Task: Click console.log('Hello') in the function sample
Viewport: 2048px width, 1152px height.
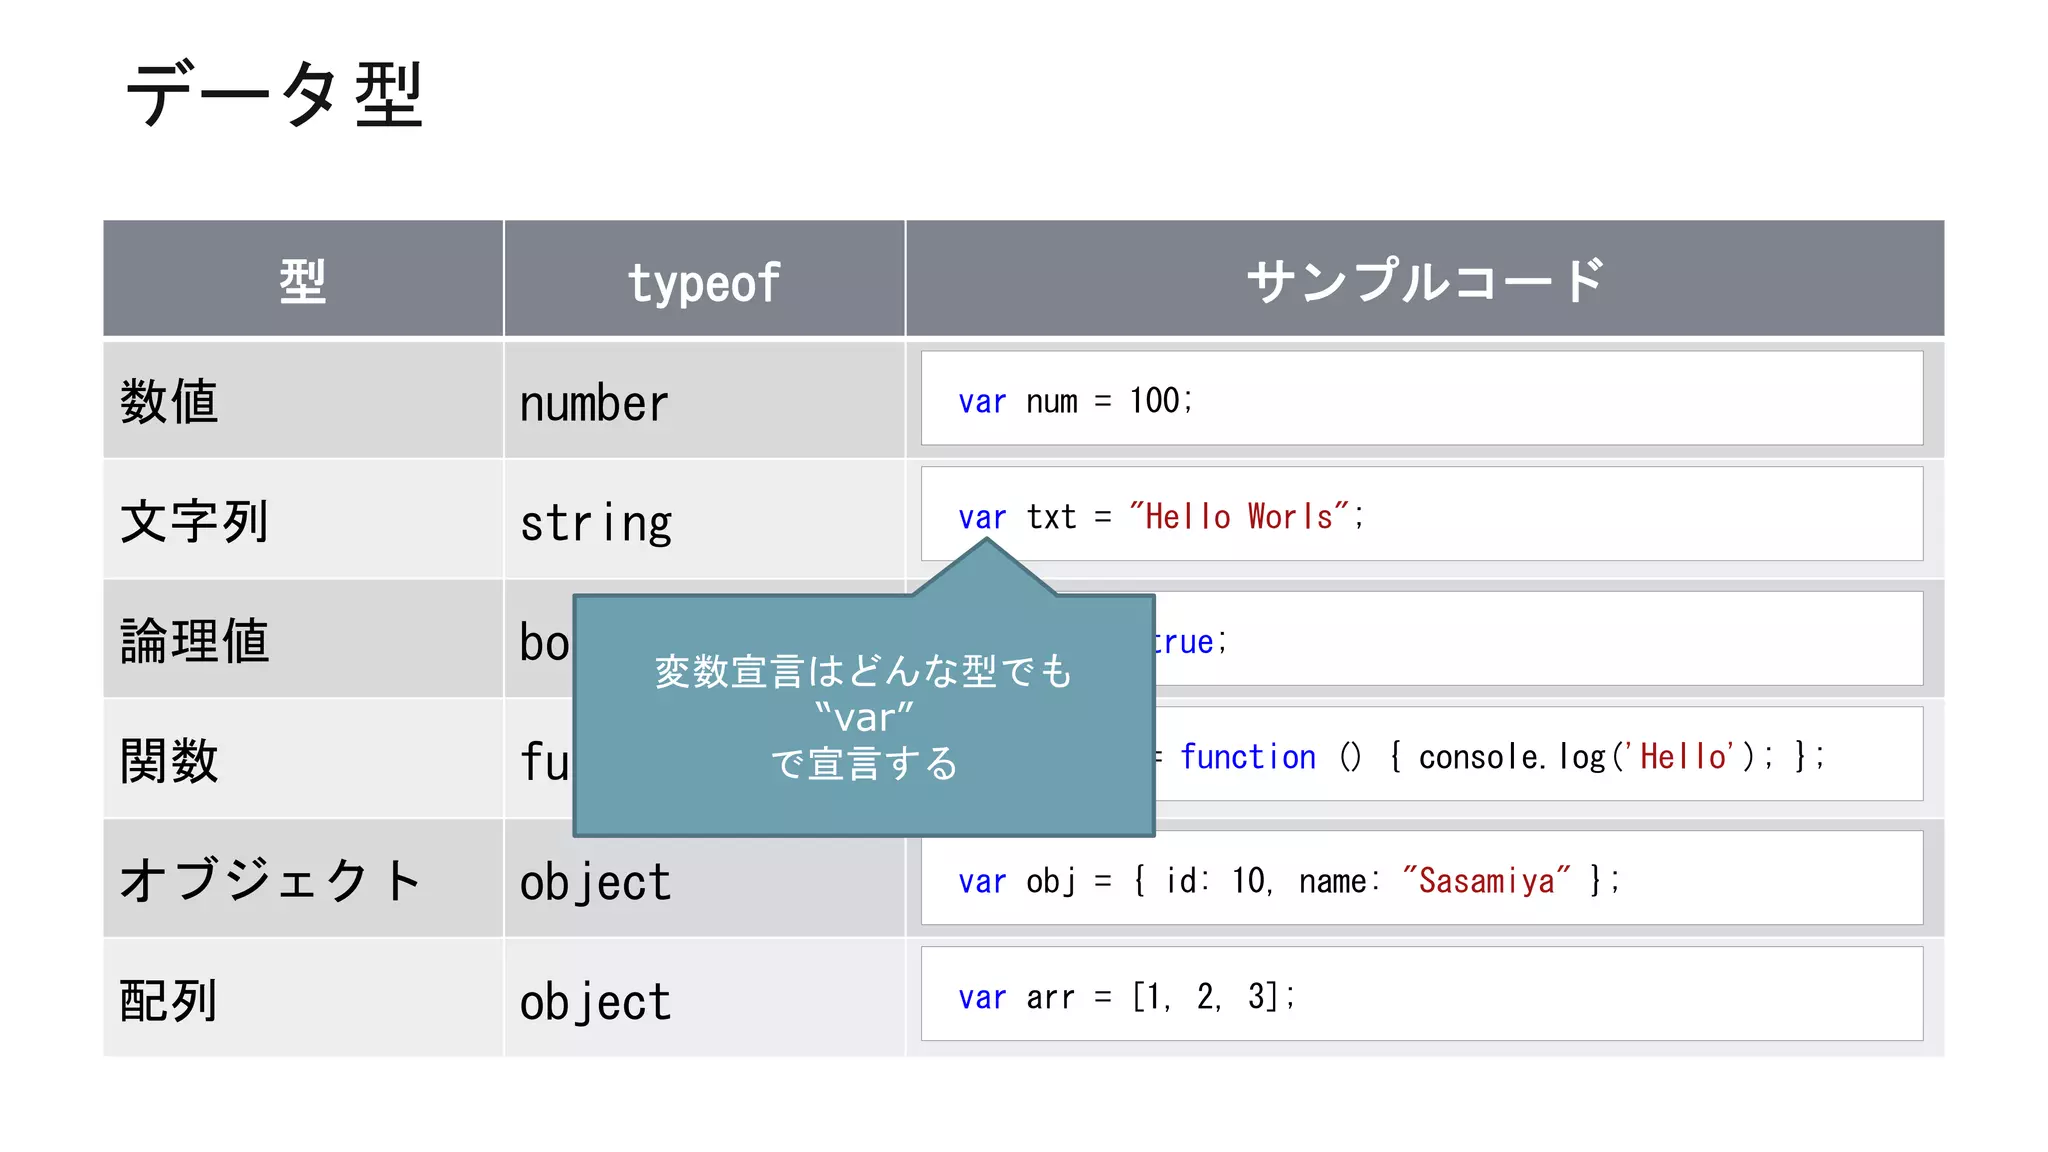Action: point(1587,756)
